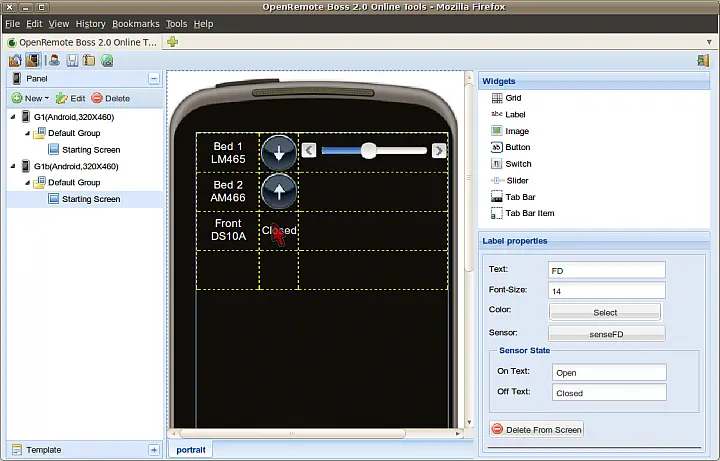Switch to the portrait tab
This screenshot has width=720, height=461.
[x=191, y=450]
